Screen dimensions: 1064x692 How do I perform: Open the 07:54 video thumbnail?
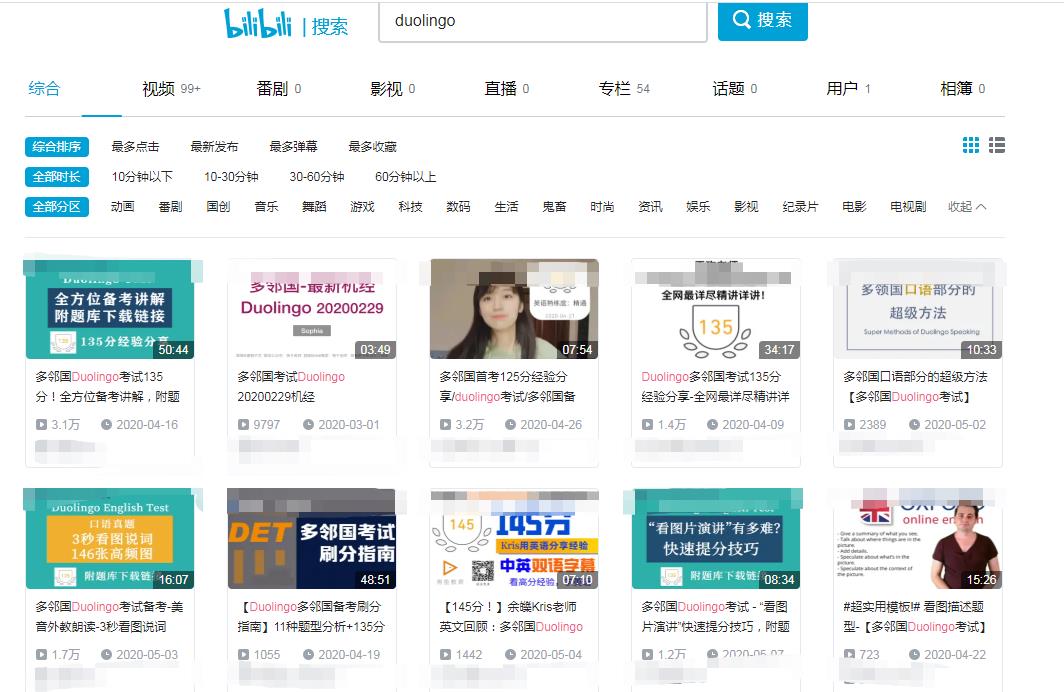[514, 309]
